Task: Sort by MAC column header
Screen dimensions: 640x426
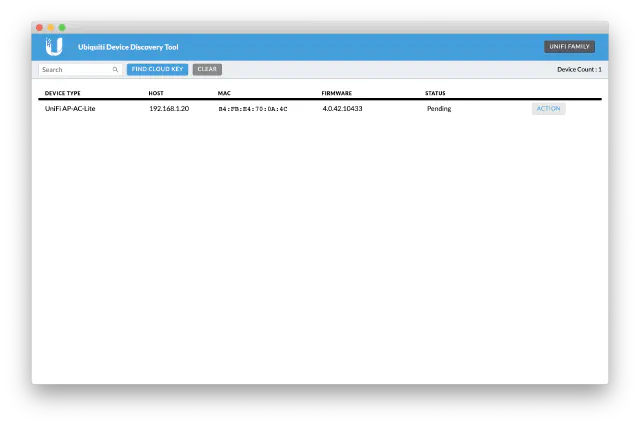Action: click(x=224, y=93)
